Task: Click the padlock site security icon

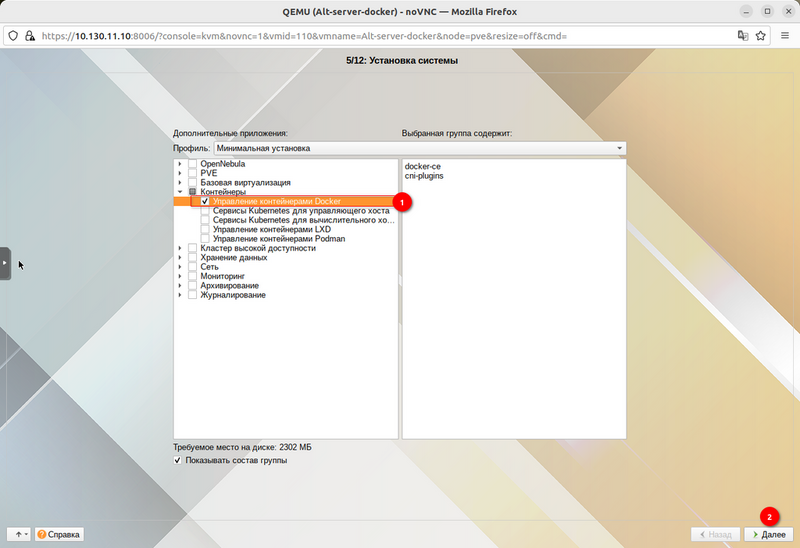Action: (x=31, y=35)
